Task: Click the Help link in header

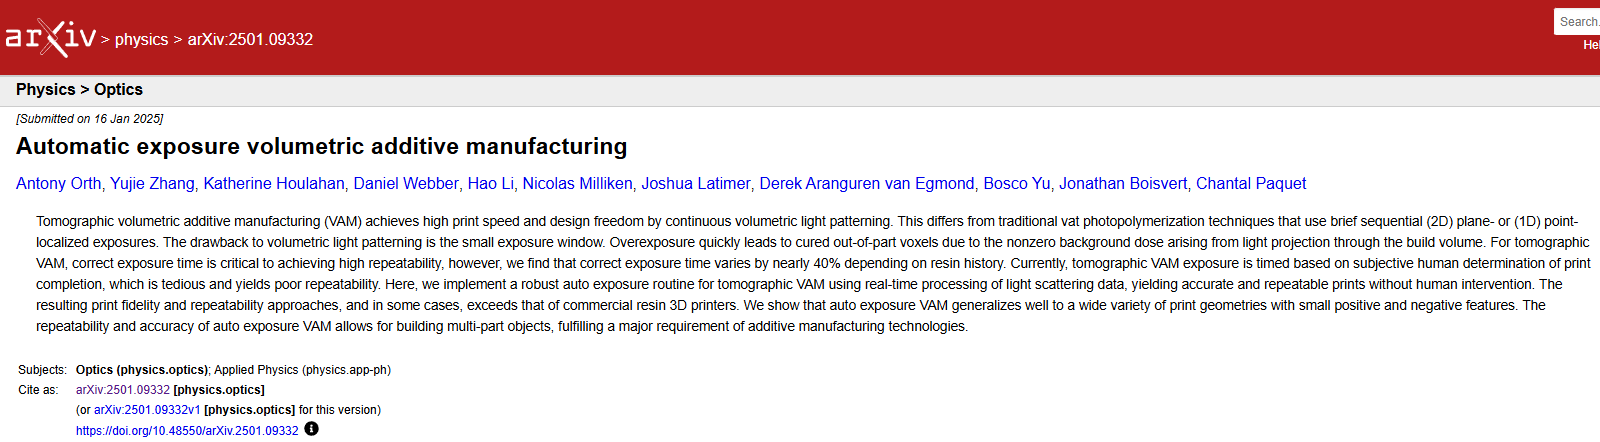Action: pos(1590,45)
